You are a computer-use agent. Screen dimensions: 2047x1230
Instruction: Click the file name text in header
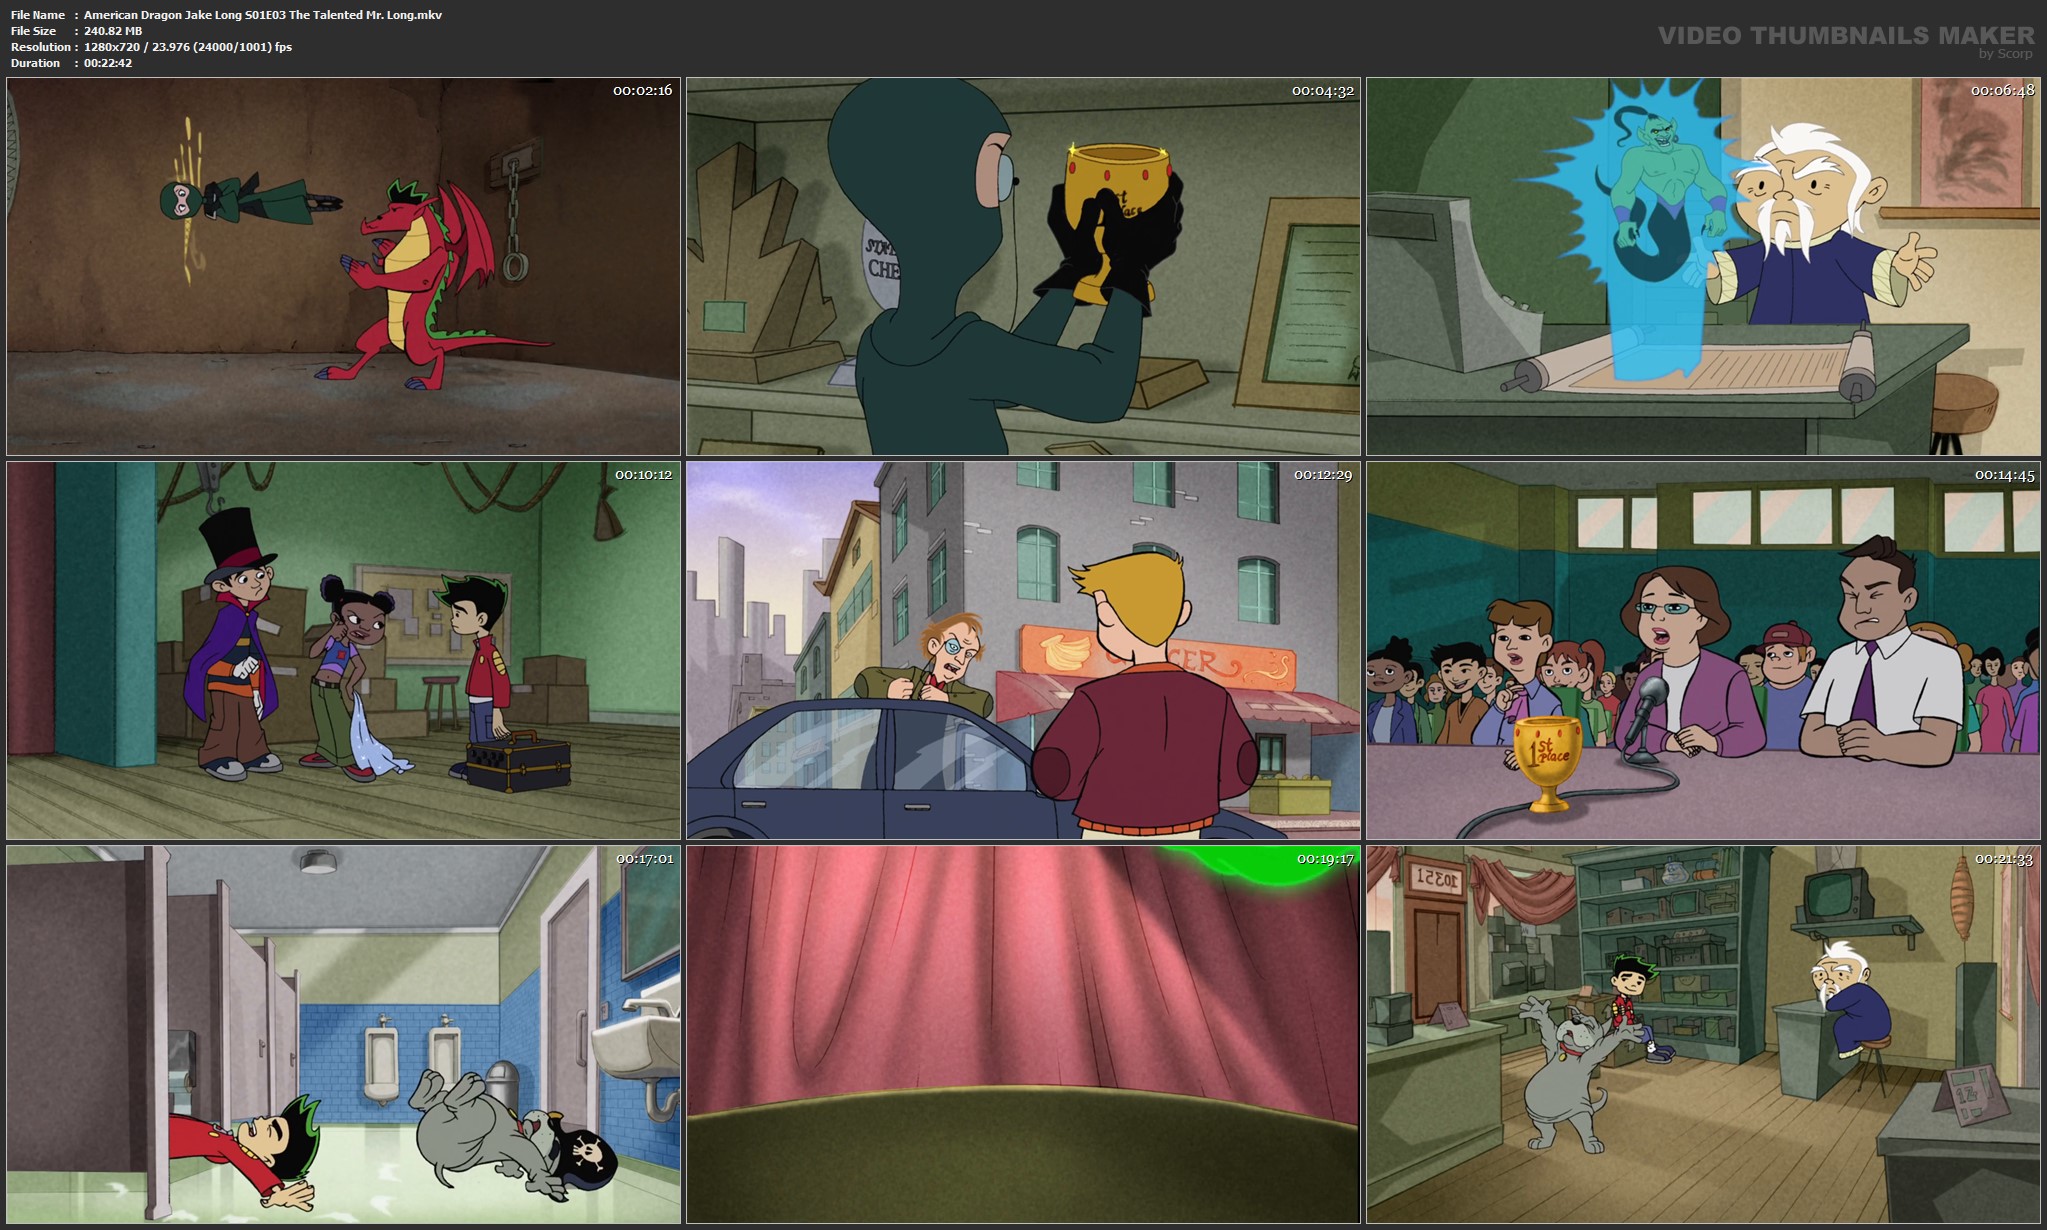(262, 15)
